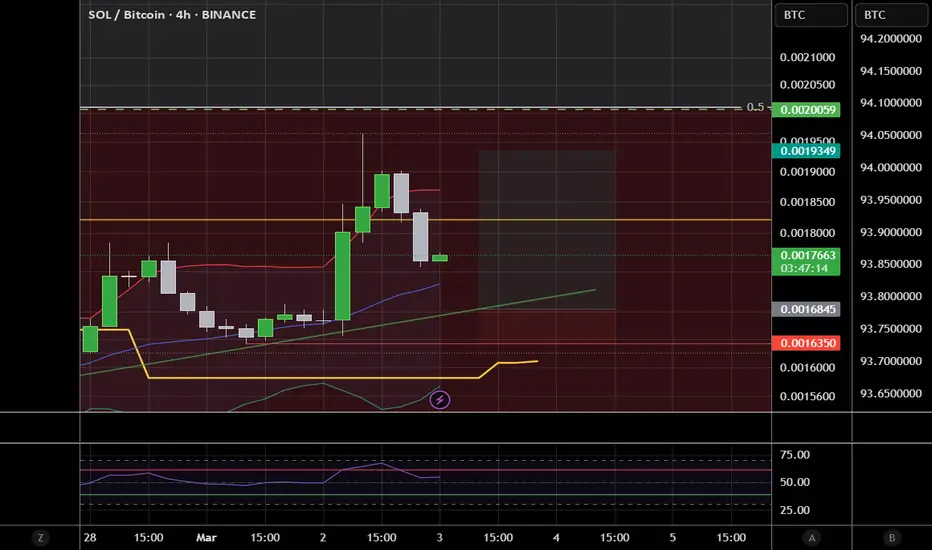932x550 pixels.
Task: Click the 0.0018500 price scale value
Action: pos(807,202)
